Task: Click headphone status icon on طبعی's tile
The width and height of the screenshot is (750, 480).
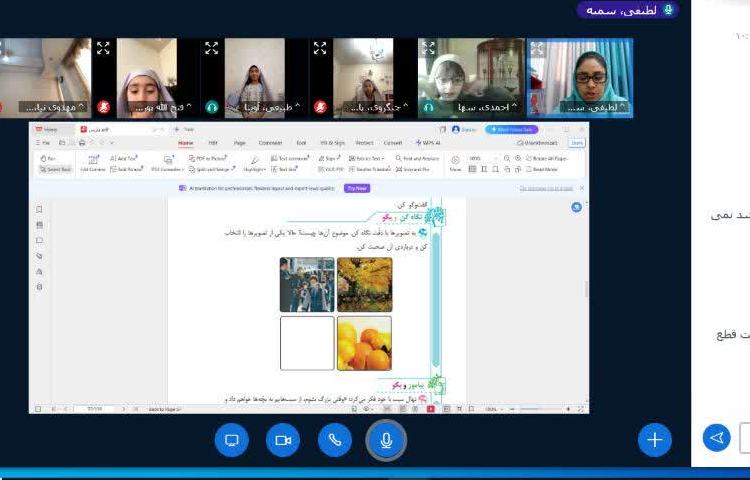Action: point(212,107)
